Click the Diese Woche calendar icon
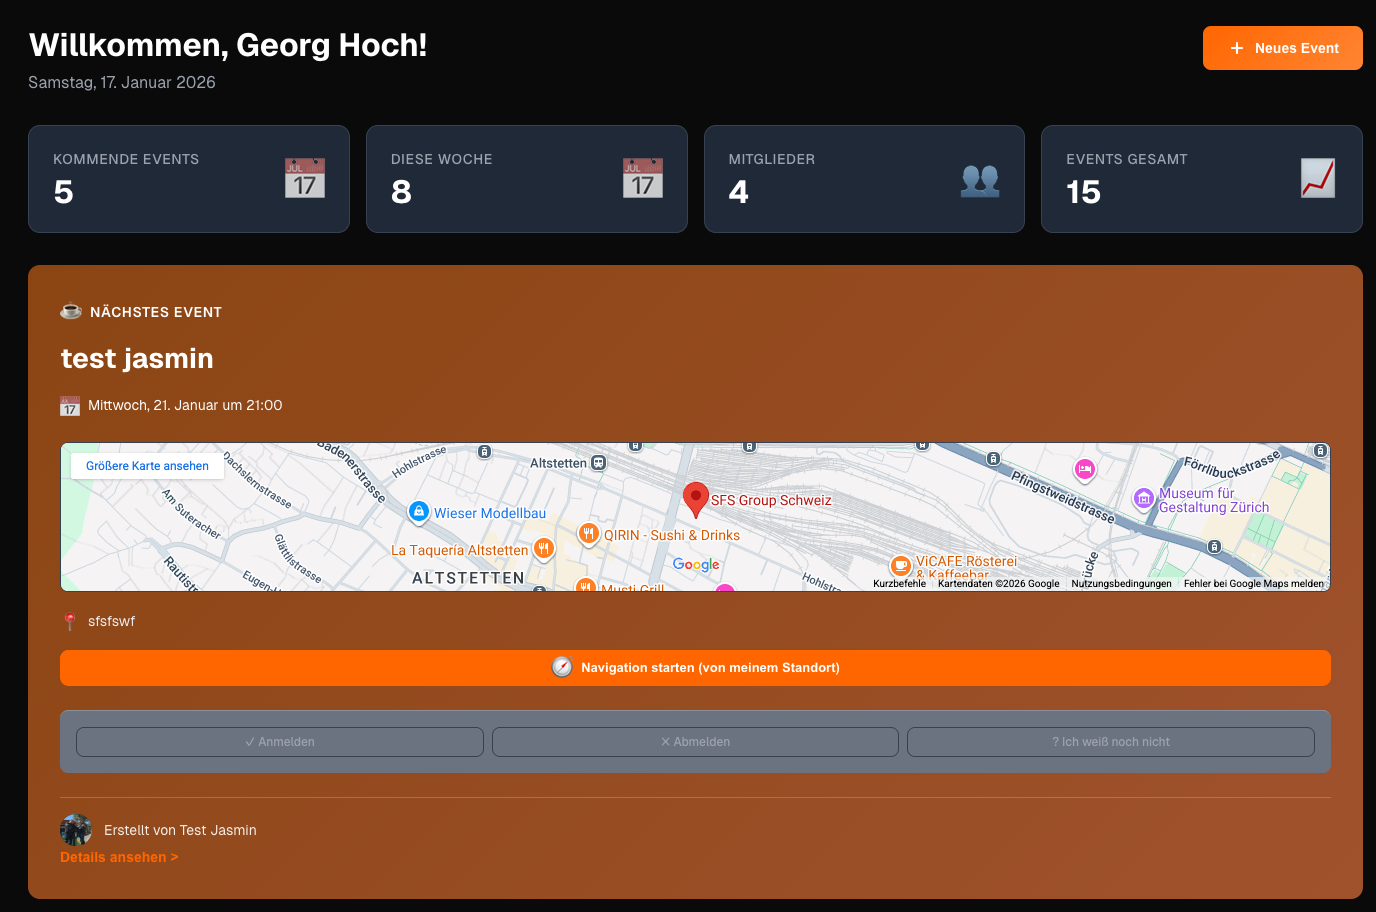The image size is (1376, 912). tap(642, 178)
